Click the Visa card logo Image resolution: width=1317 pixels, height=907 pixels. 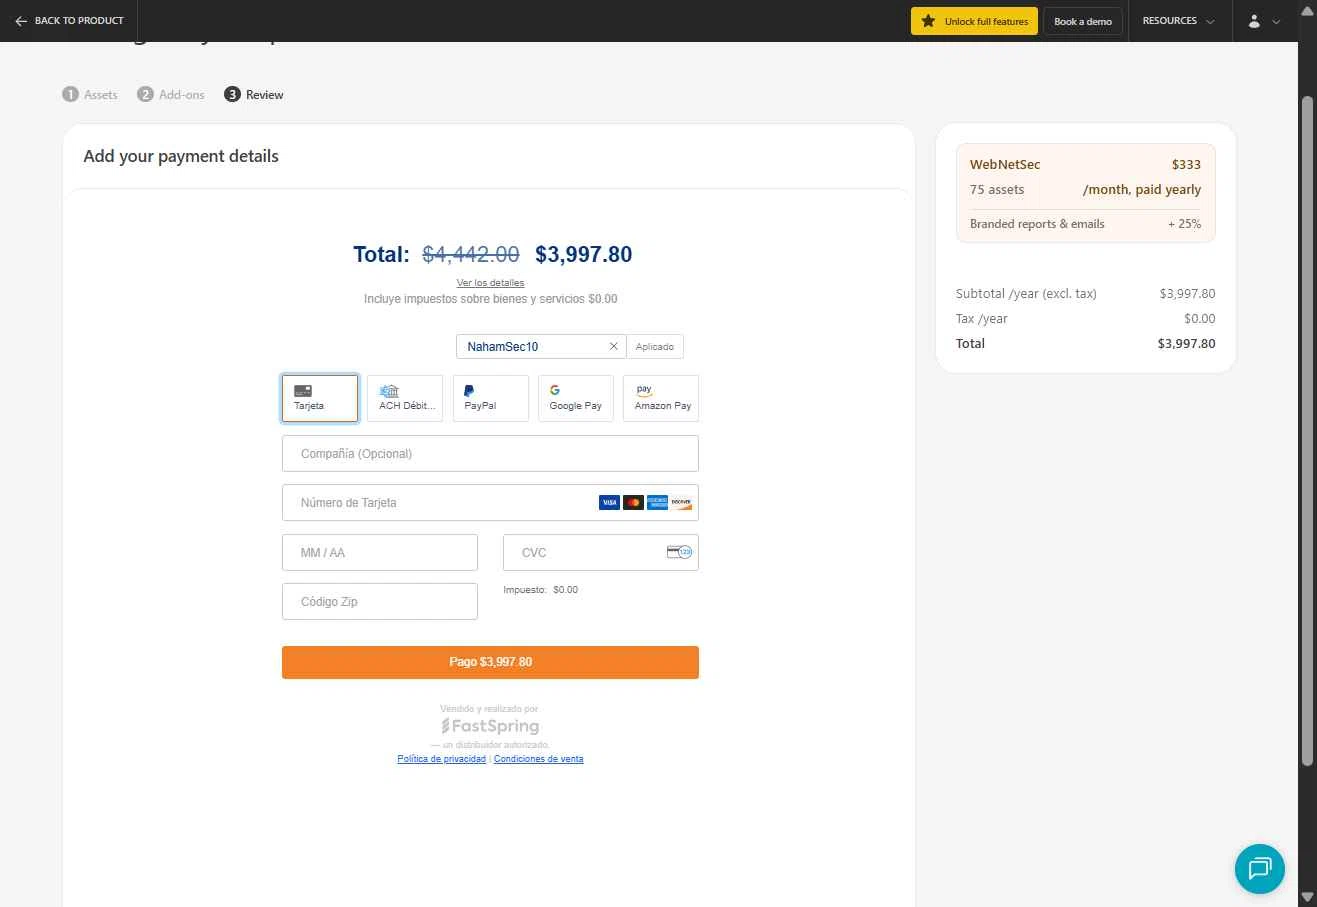[609, 503]
